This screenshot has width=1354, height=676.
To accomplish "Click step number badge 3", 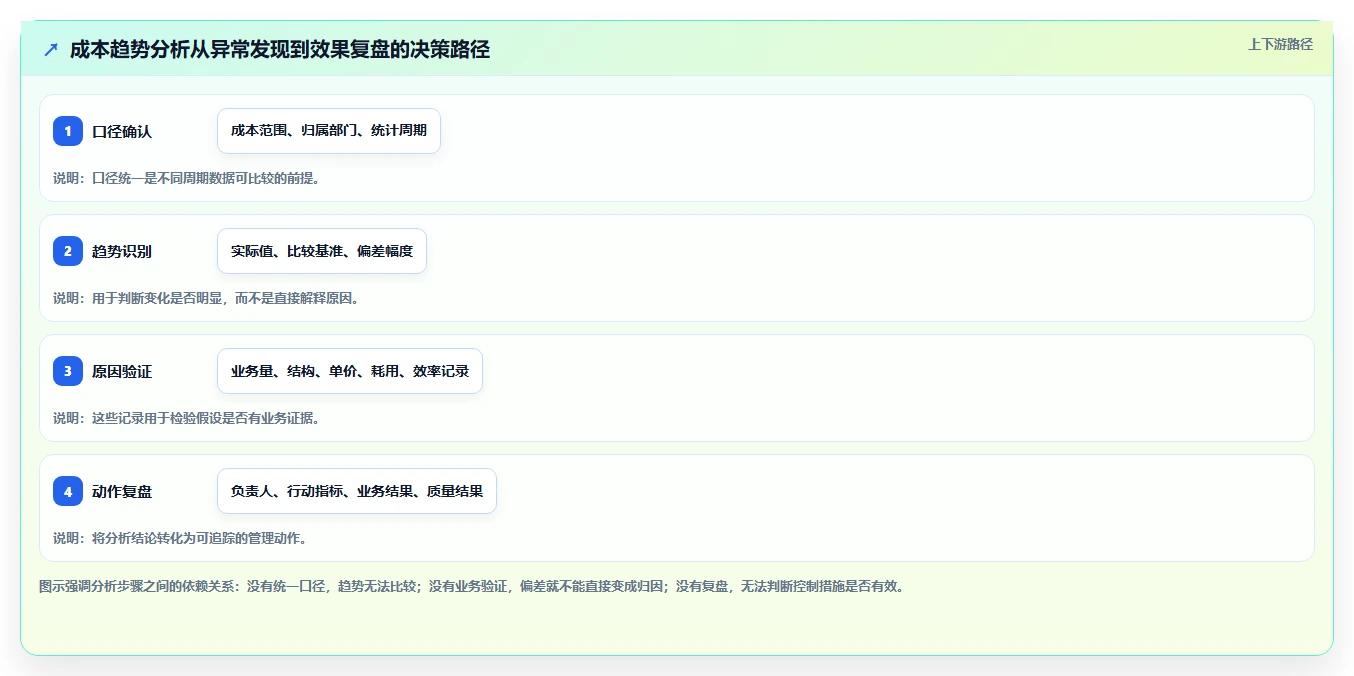I will [68, 371].
